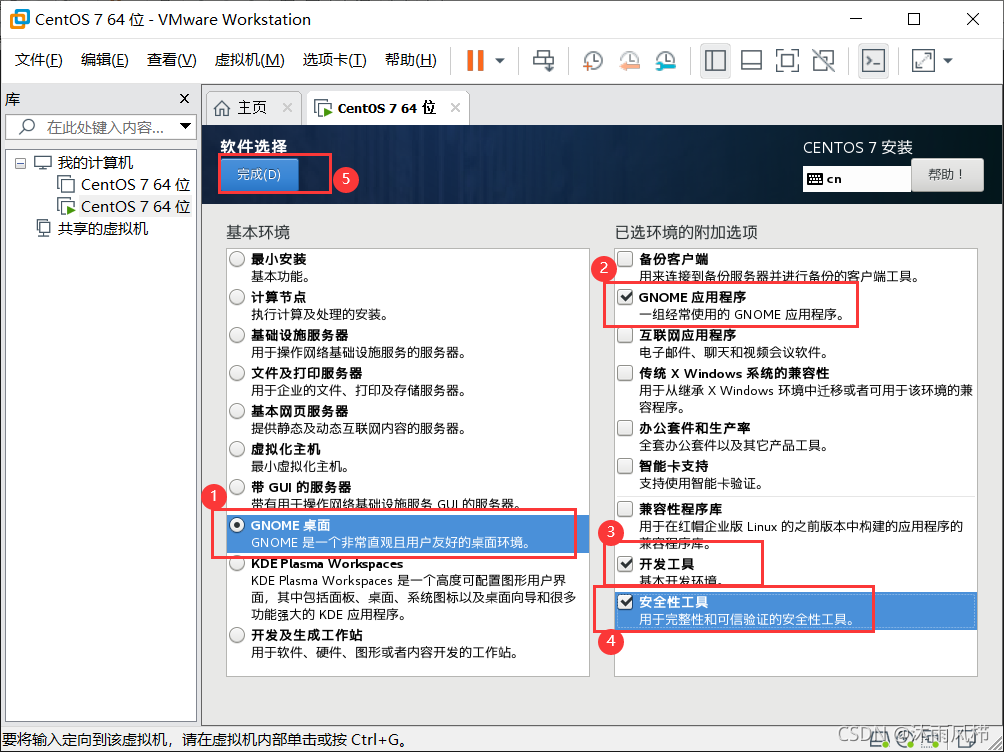
Task: Click the 完成(D) button
Action: [259, 174]
